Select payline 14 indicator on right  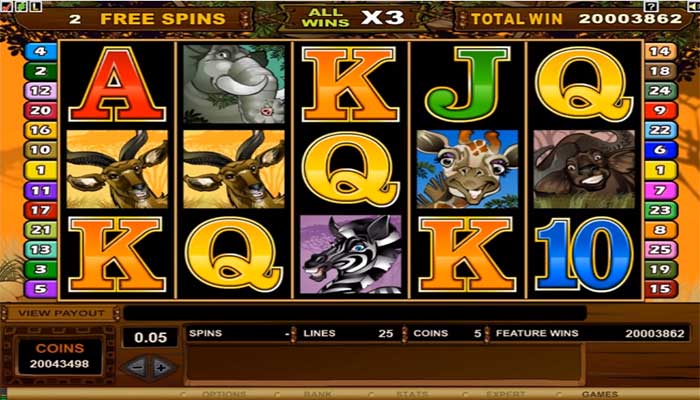click(x=660, y=51)
